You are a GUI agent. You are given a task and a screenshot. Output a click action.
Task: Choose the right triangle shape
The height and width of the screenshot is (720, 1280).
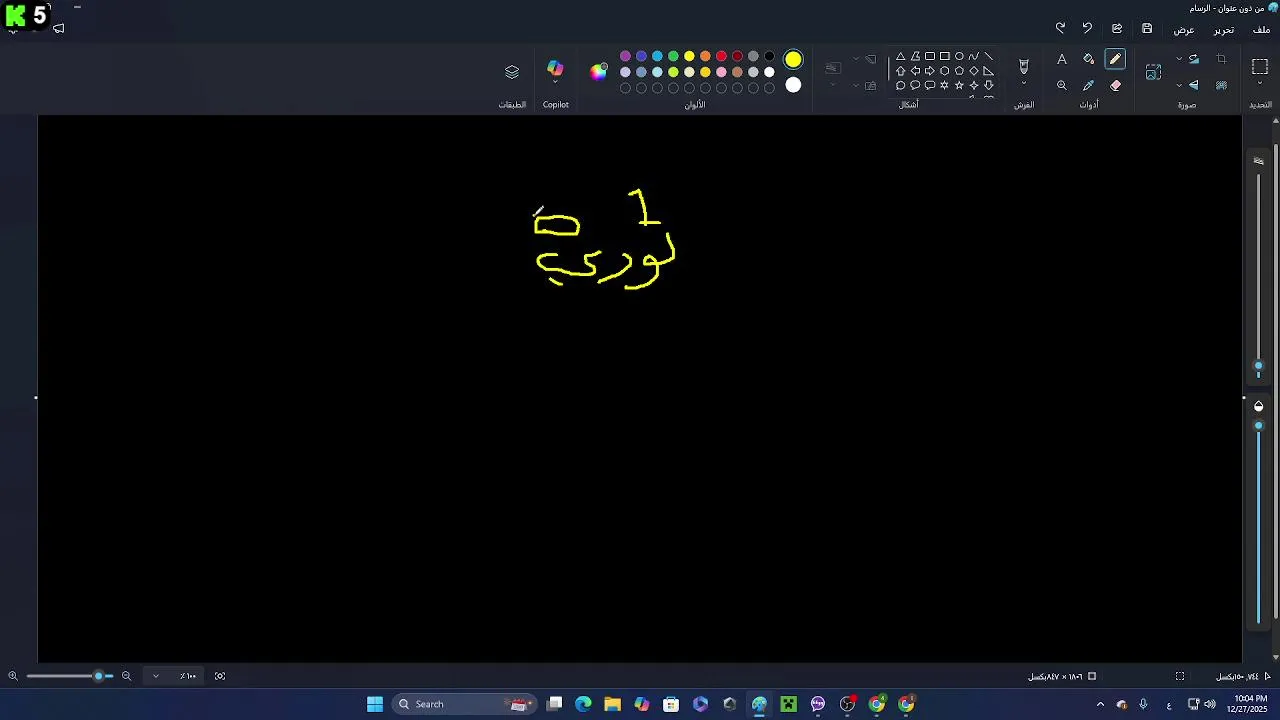988,71
